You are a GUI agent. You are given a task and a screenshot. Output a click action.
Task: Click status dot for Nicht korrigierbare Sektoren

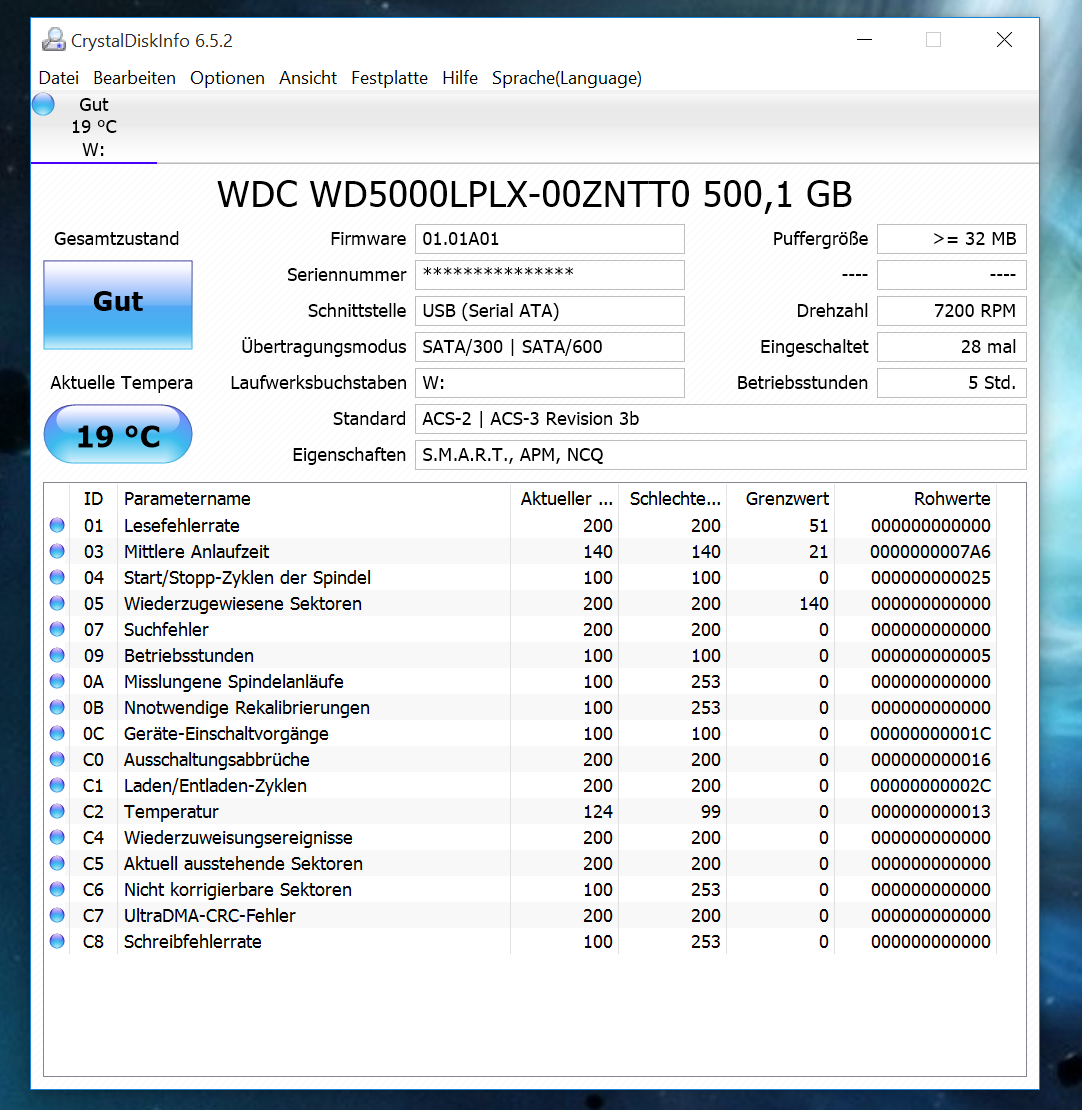click(57, 889)
